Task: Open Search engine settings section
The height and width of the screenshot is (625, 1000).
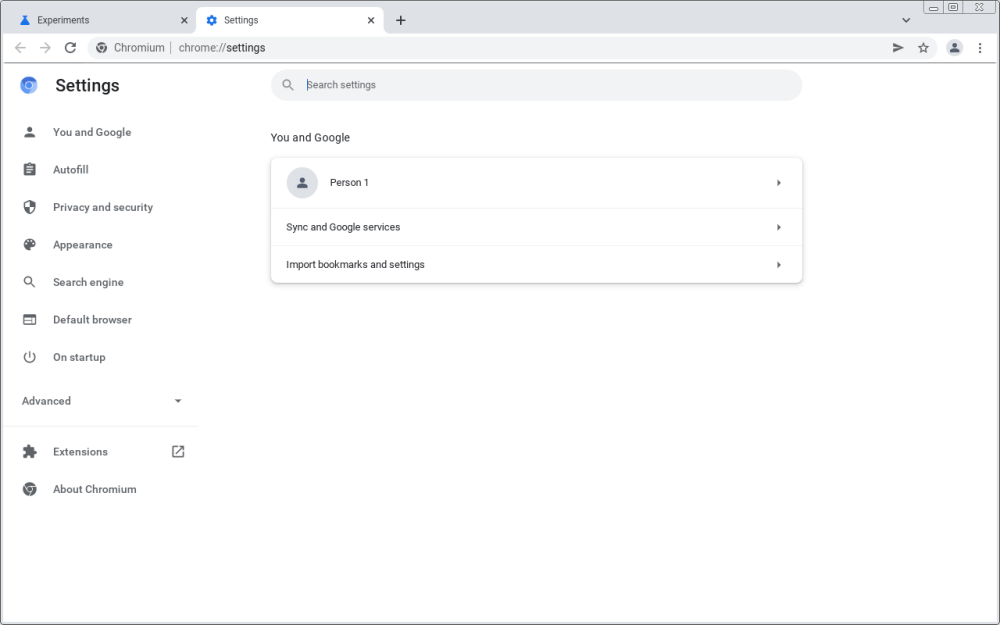Action: (88, 282)
